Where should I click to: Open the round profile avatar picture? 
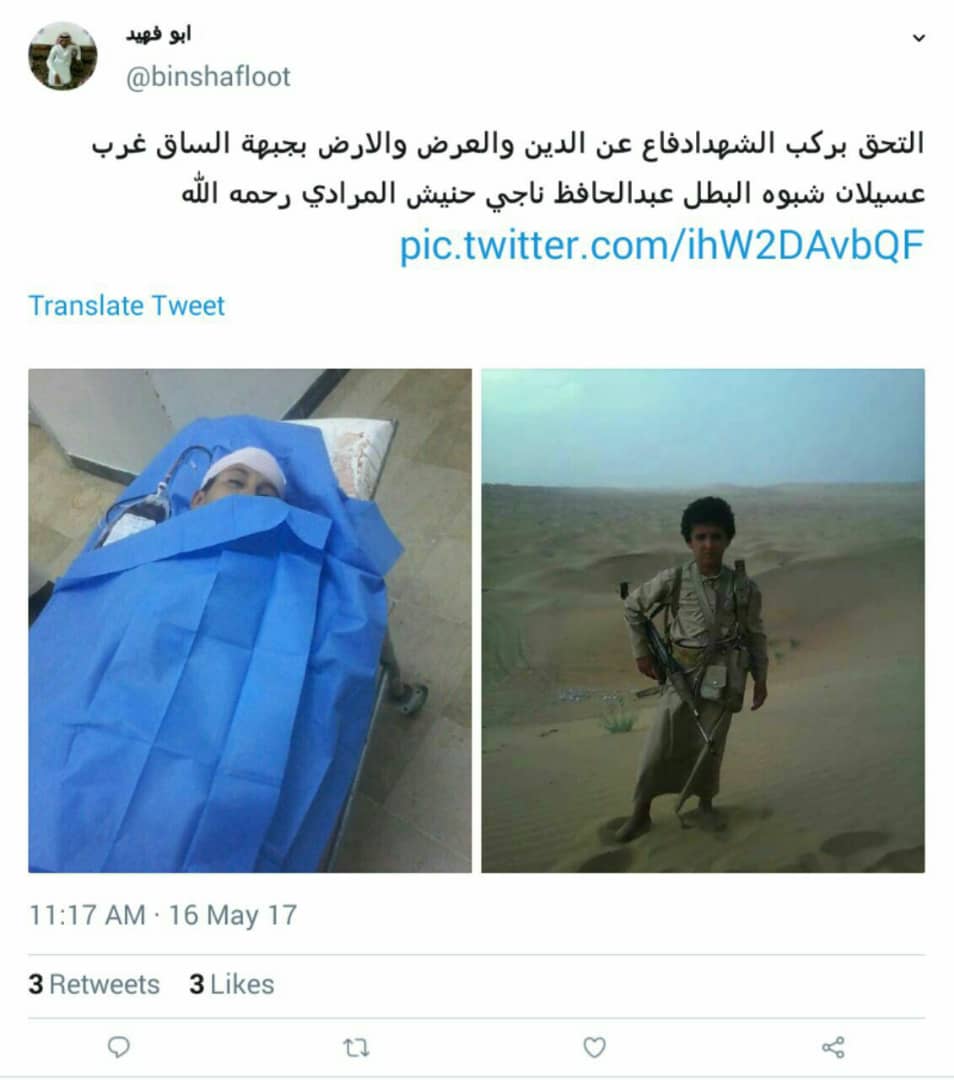(63, 56)
